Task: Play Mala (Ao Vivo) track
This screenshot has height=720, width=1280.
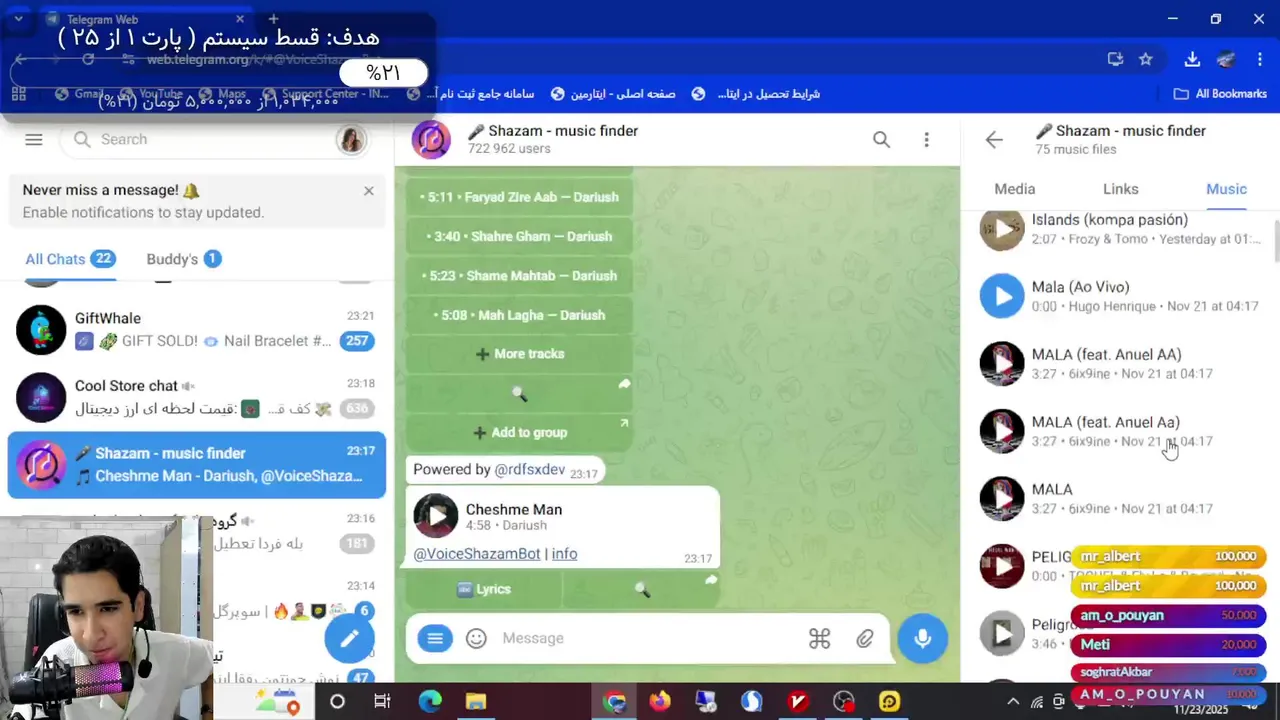Action: point(1002,296)
